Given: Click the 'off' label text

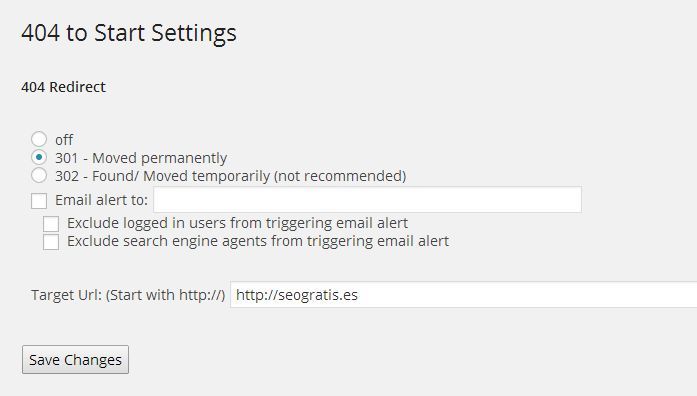Looking at the screenshot, I should [64, 140].
